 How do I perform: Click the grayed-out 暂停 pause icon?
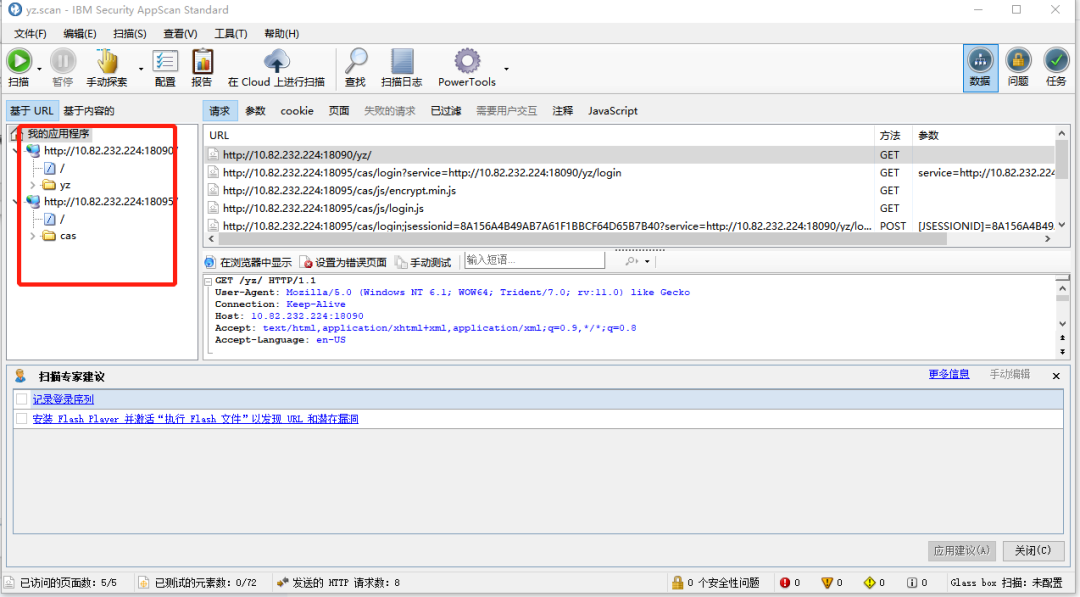(63, 61)
